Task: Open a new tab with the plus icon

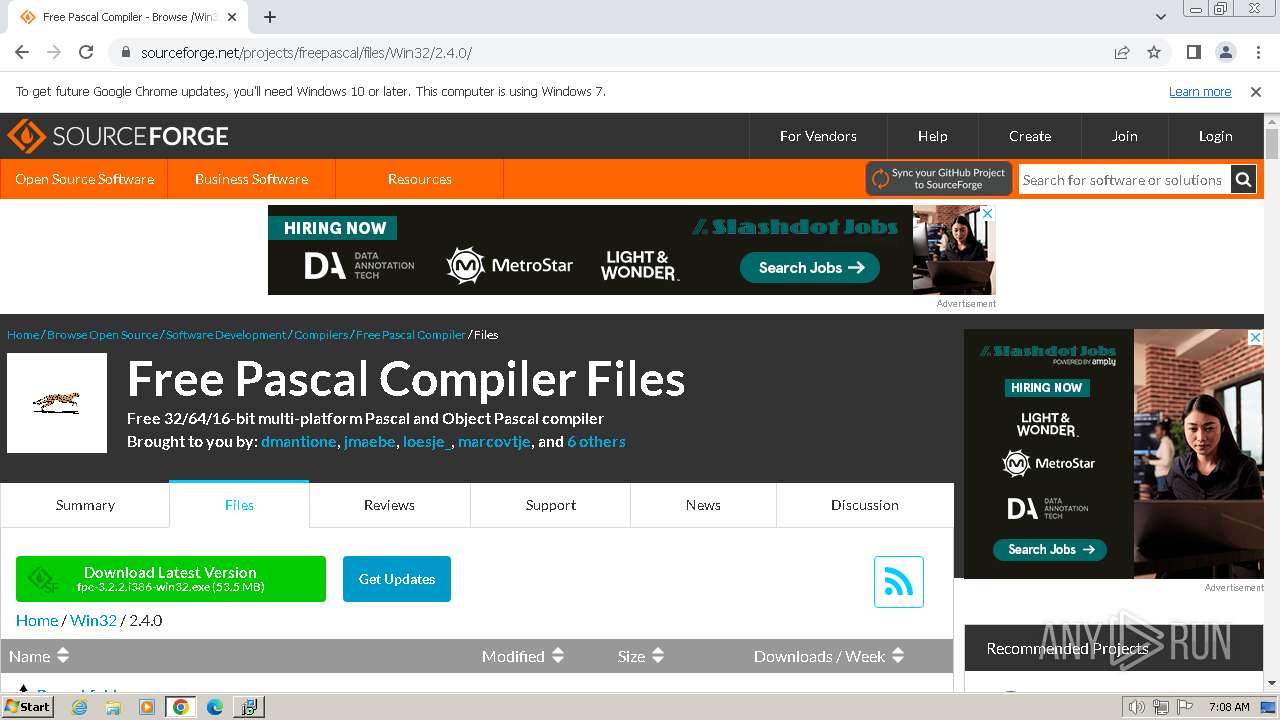Action: (270, 17)
